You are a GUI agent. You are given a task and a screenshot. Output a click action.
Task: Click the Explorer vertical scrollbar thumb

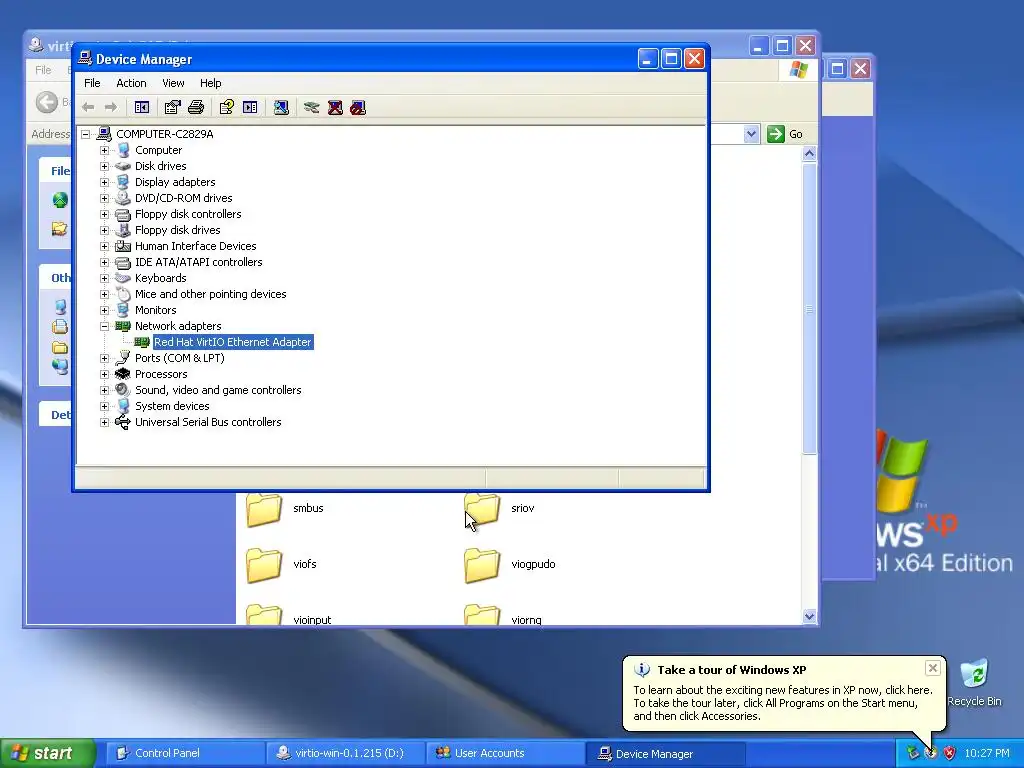pos(809,308)
